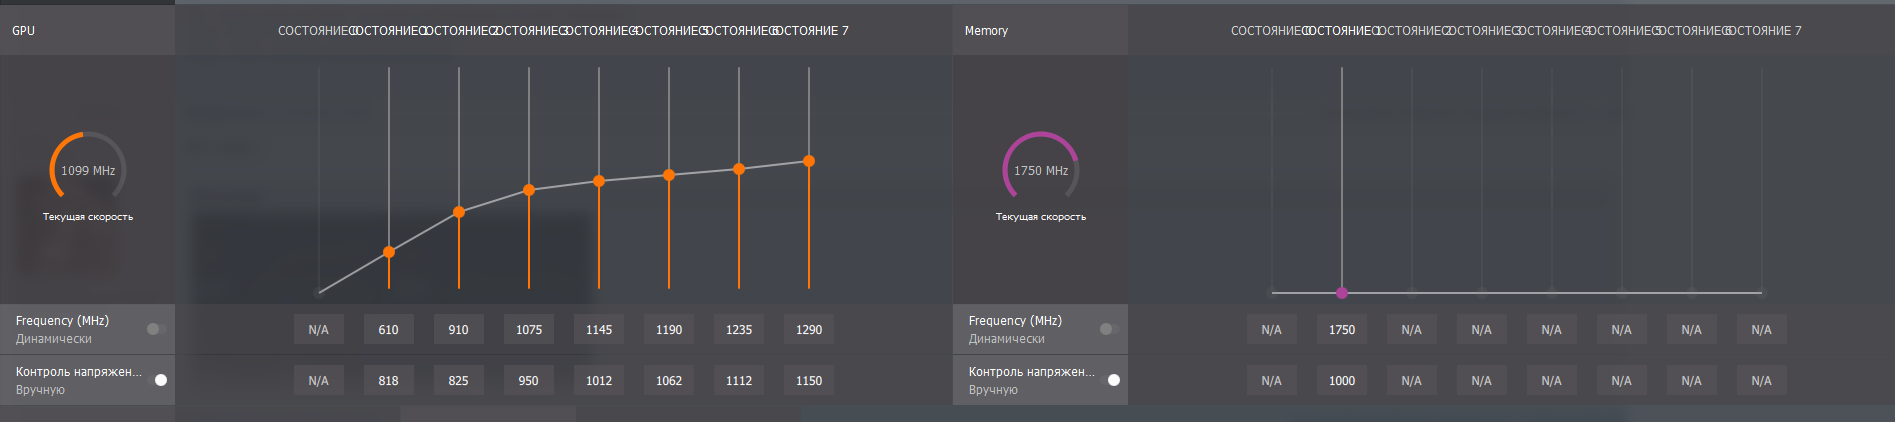
Task: Click GPU state 7 voltage field 1150
Action: 809,381
